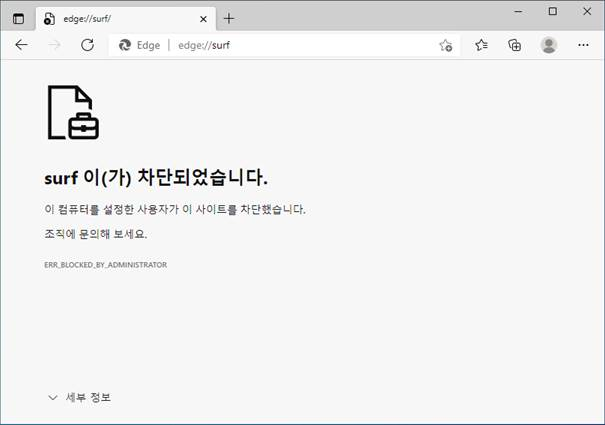Open the Favorites list

tap(481, 45)
